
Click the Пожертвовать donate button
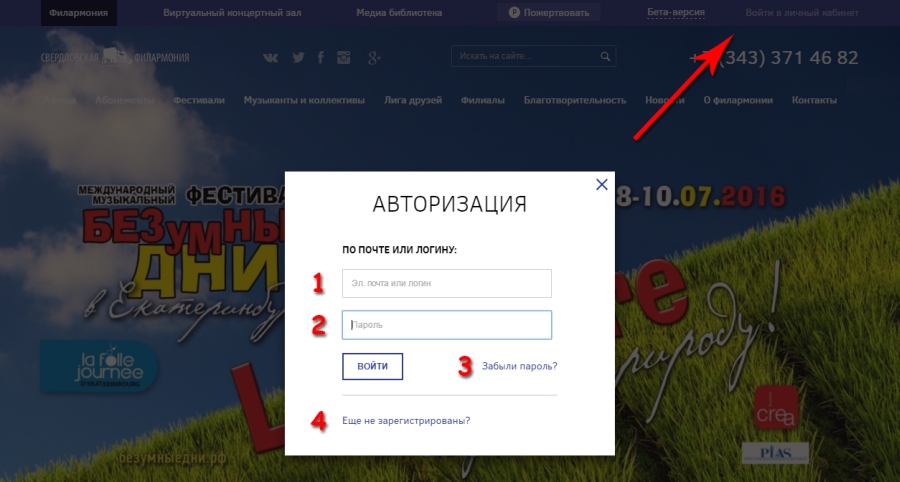coord(549,12)
